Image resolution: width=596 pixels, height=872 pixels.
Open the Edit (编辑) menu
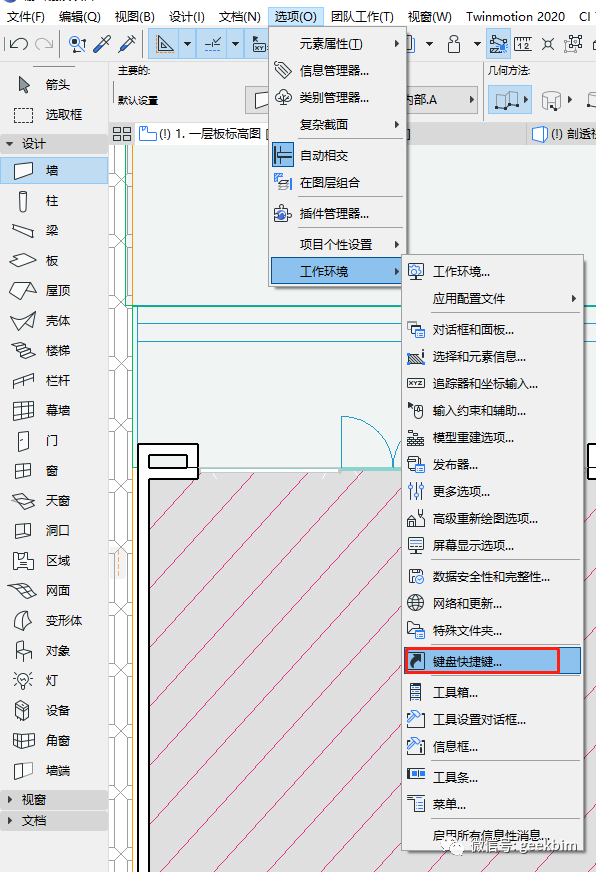[80, 17]
